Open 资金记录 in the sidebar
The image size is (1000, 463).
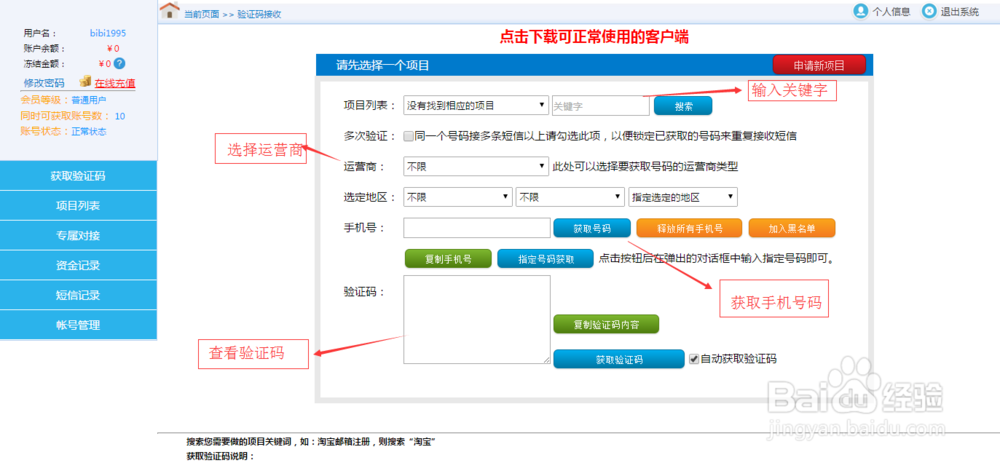pos(78,265)
